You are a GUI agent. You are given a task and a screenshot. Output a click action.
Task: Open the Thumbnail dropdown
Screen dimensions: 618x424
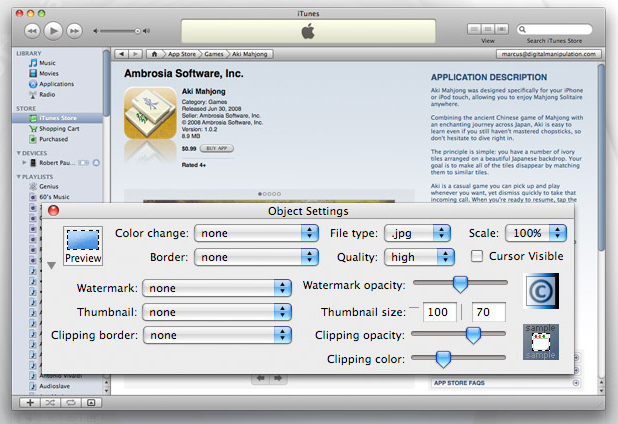tap(217, 312)
